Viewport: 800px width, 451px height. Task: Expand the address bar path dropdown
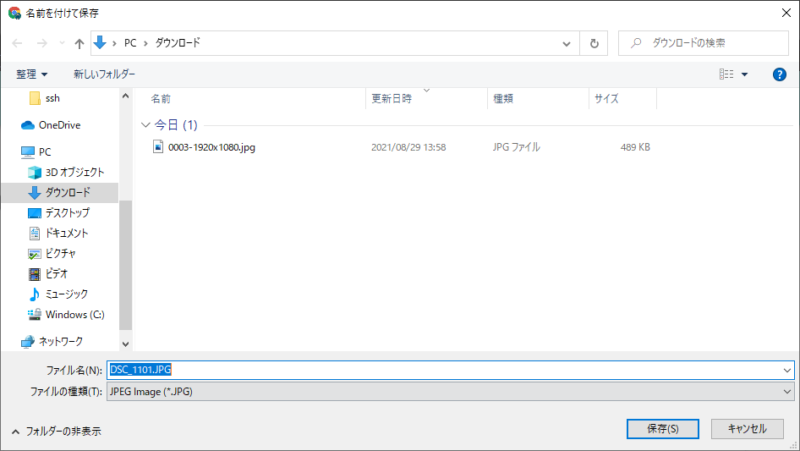567,44
